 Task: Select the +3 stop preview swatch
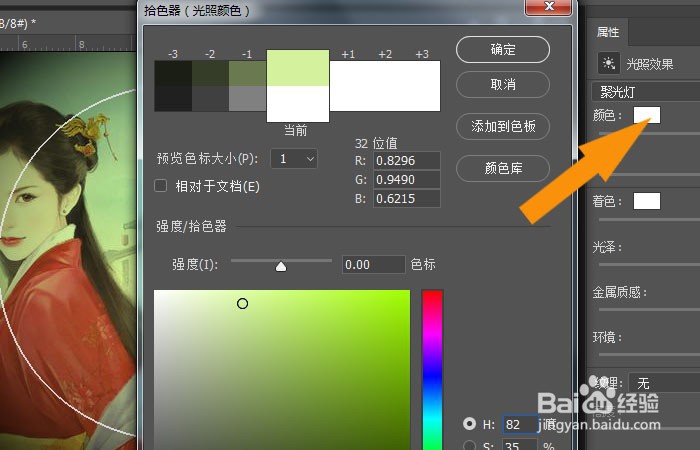click(422, 86)
